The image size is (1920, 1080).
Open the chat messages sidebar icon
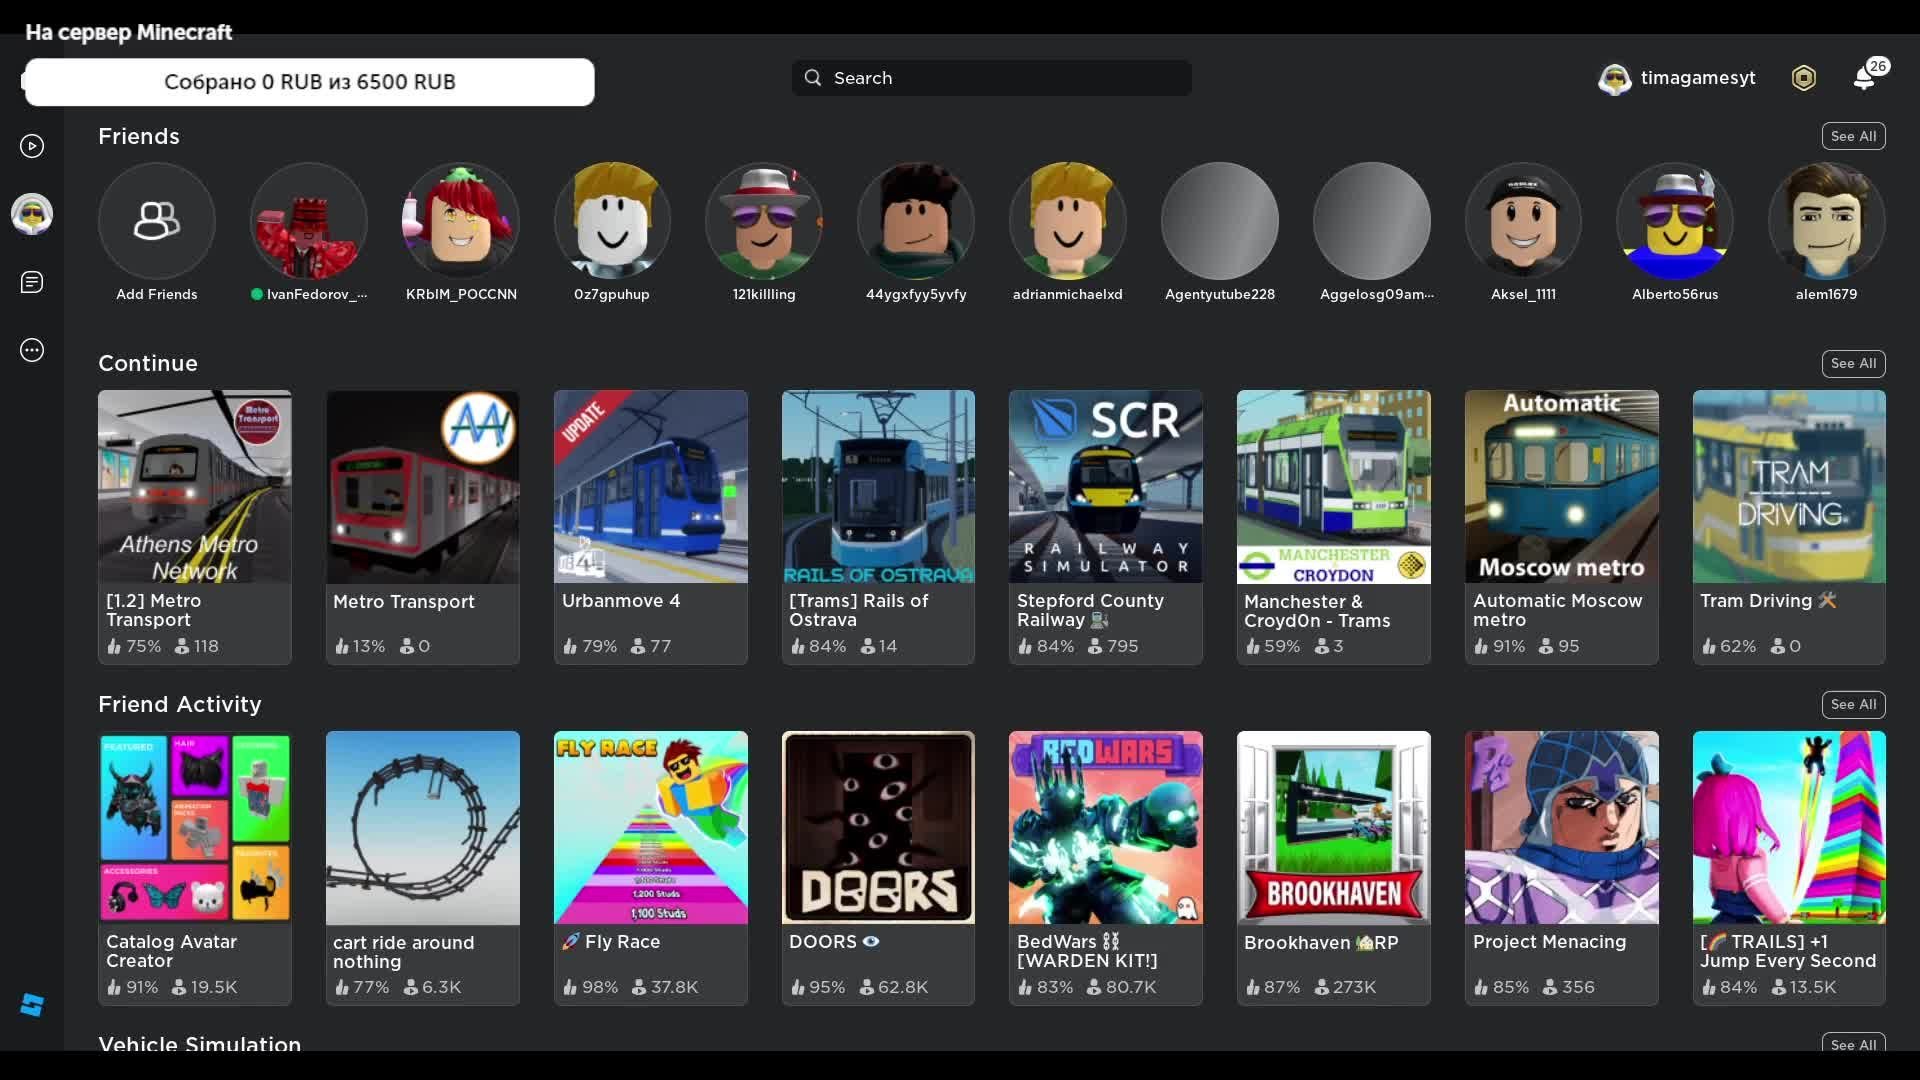click(32, 282)
